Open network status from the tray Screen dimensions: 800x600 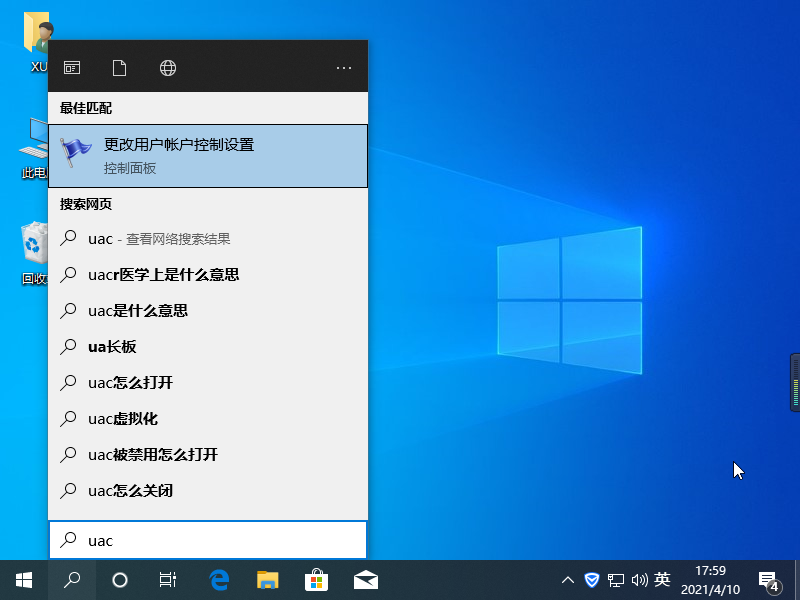617,580
